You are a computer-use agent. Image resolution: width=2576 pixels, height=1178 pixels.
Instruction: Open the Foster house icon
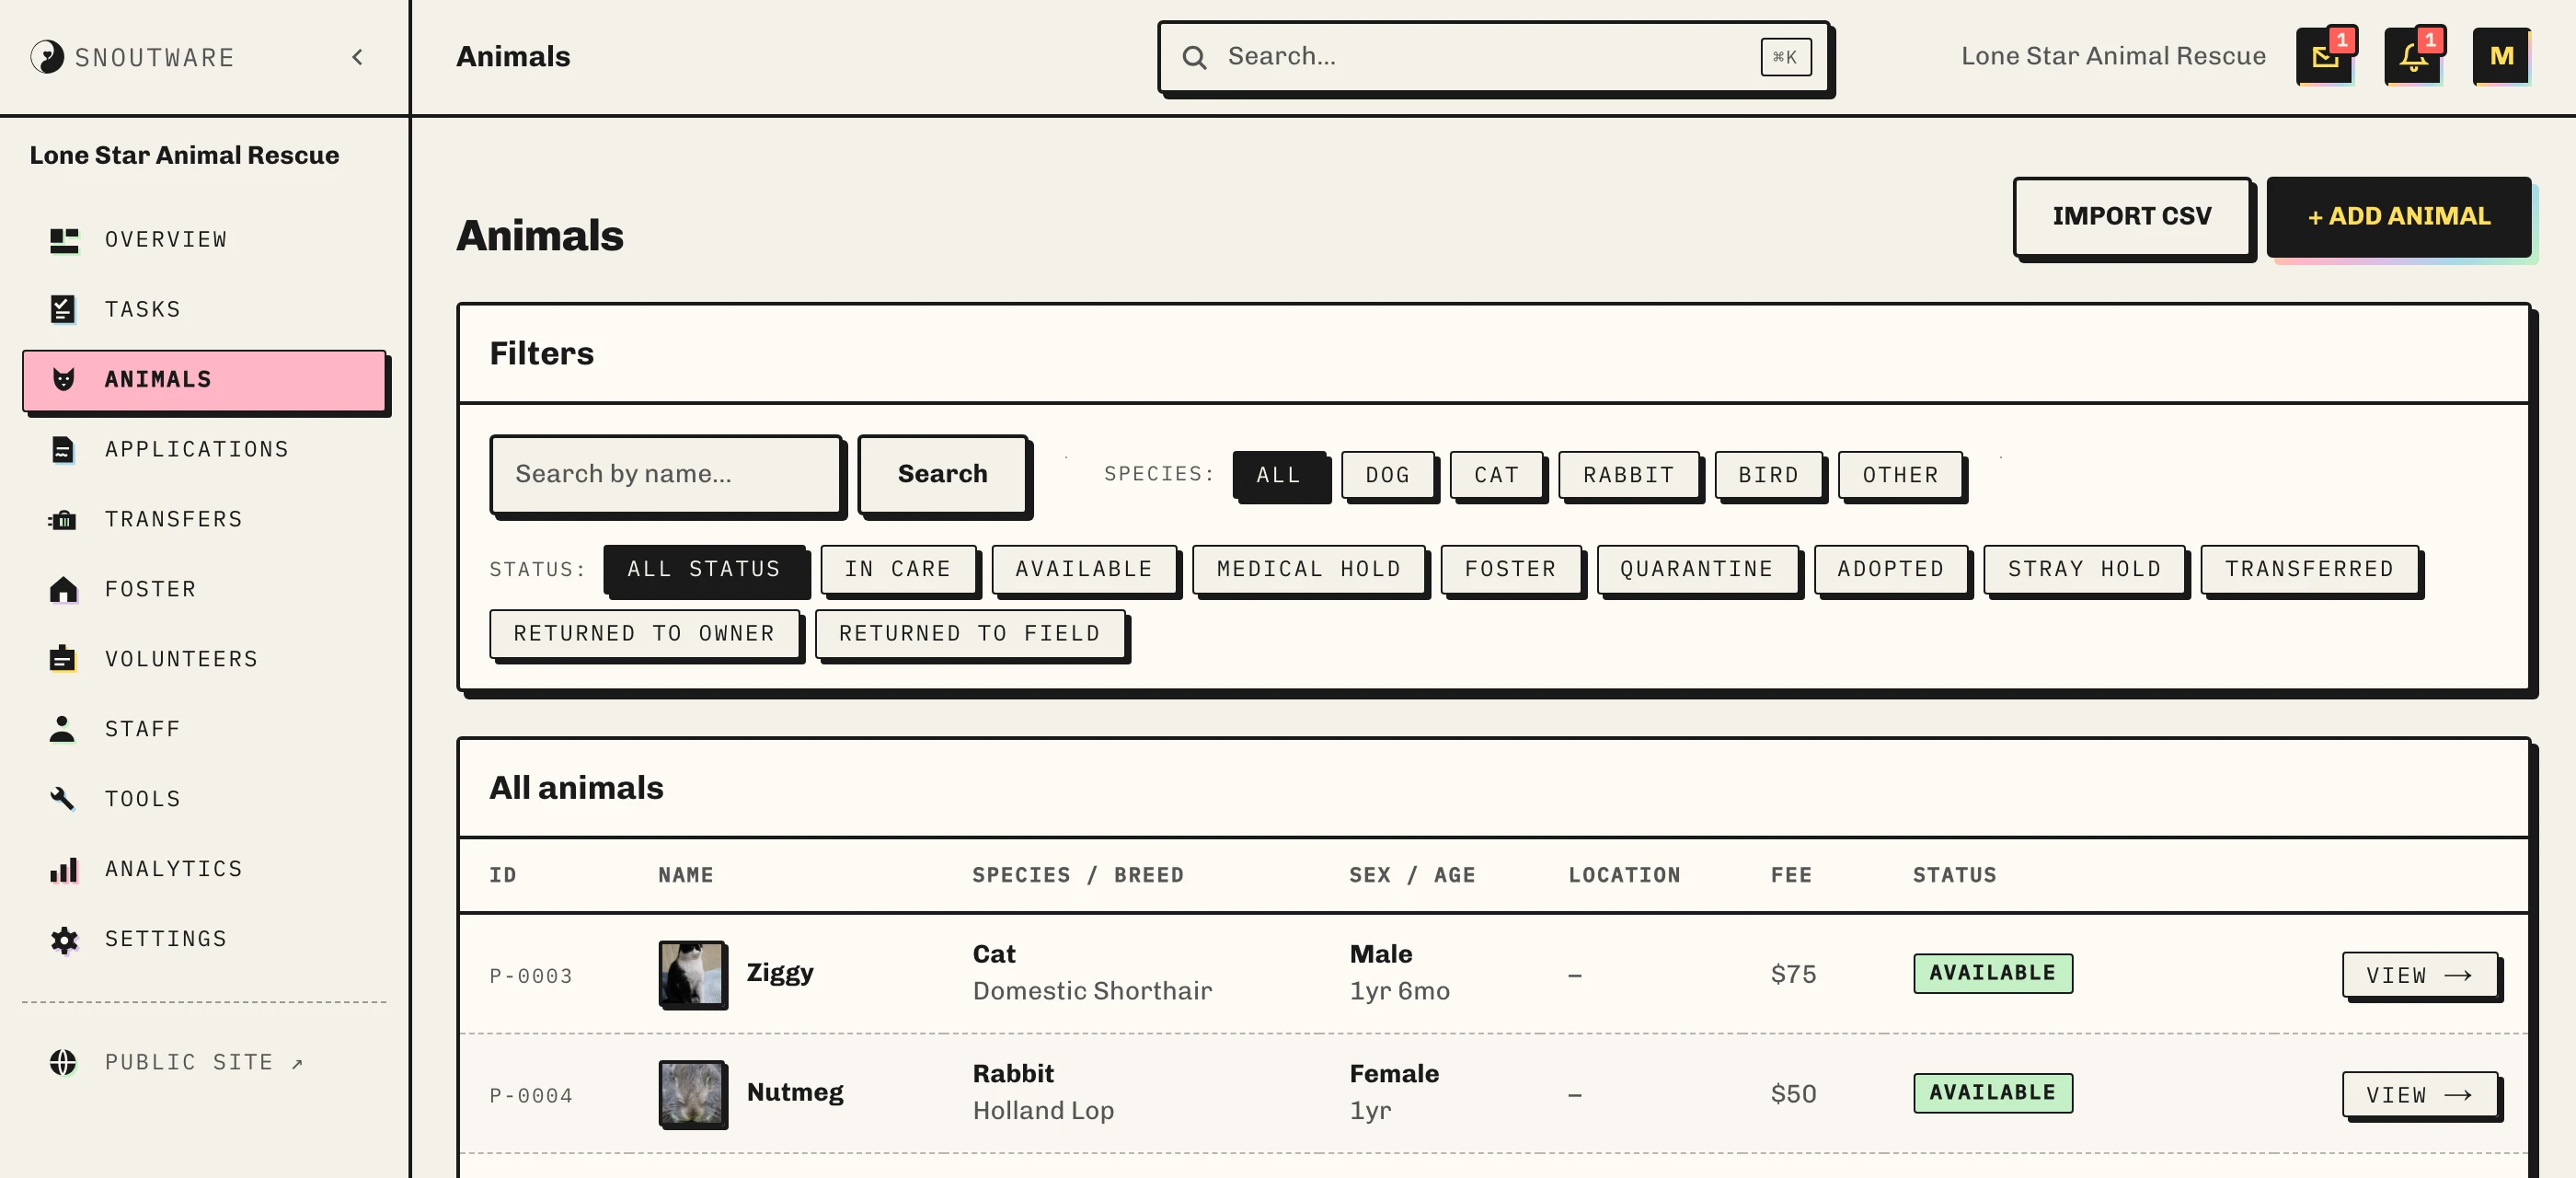(63, 590)
